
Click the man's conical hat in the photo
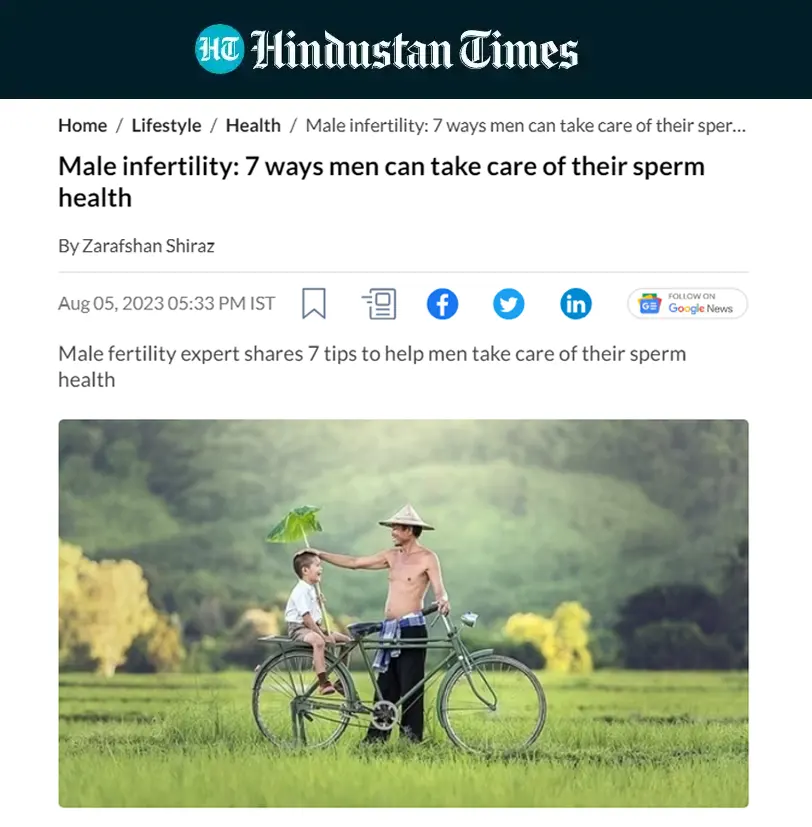pos(406,517)
